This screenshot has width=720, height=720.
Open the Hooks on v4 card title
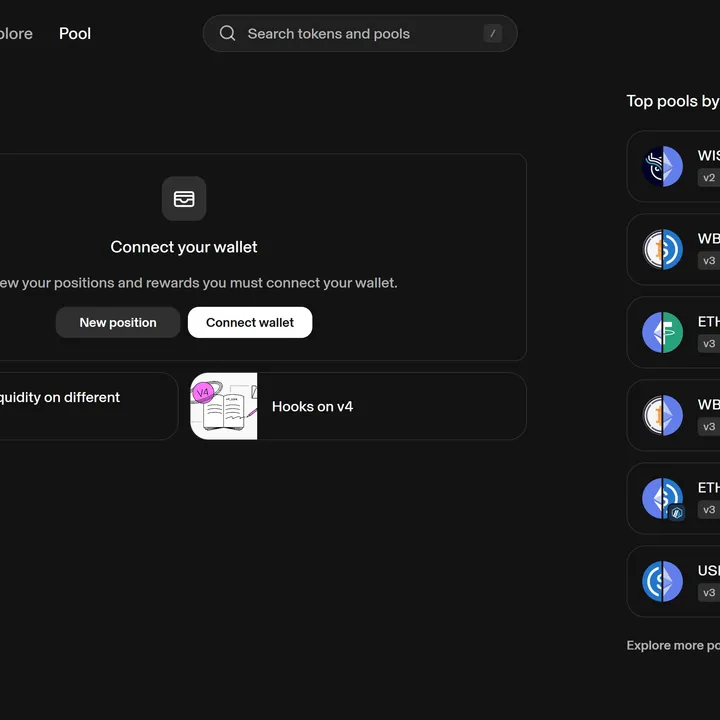pyautogui.click(x=312, y=407)
